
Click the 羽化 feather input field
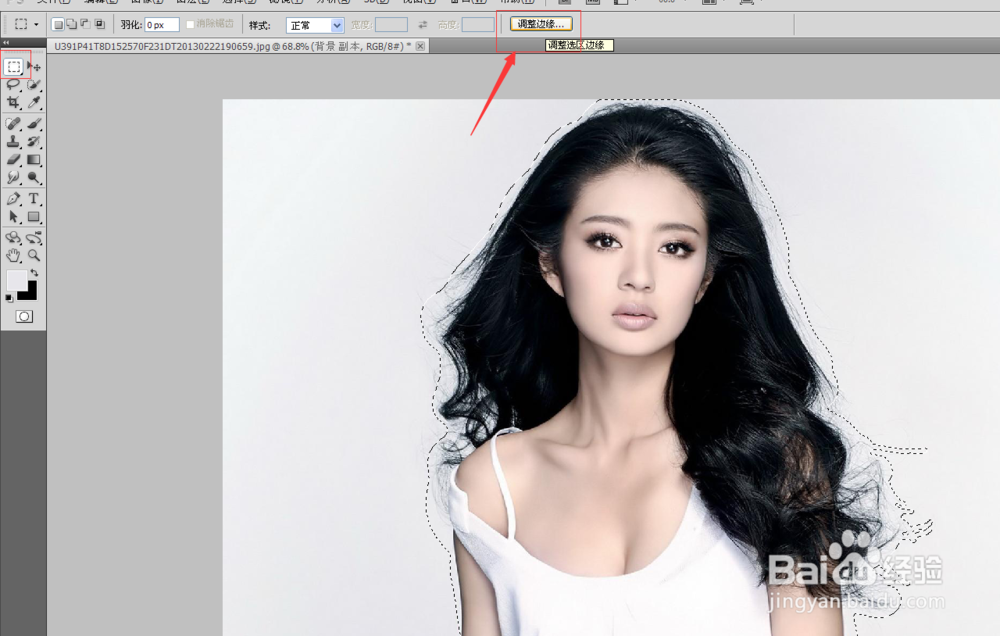click(x=162, y=25)
